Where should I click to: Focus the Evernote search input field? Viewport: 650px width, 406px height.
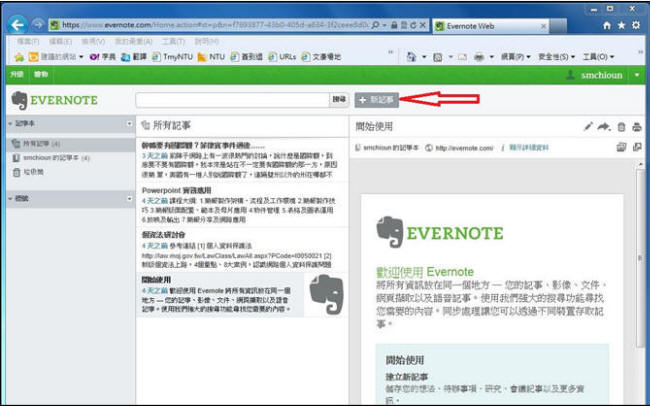[232, 100]
